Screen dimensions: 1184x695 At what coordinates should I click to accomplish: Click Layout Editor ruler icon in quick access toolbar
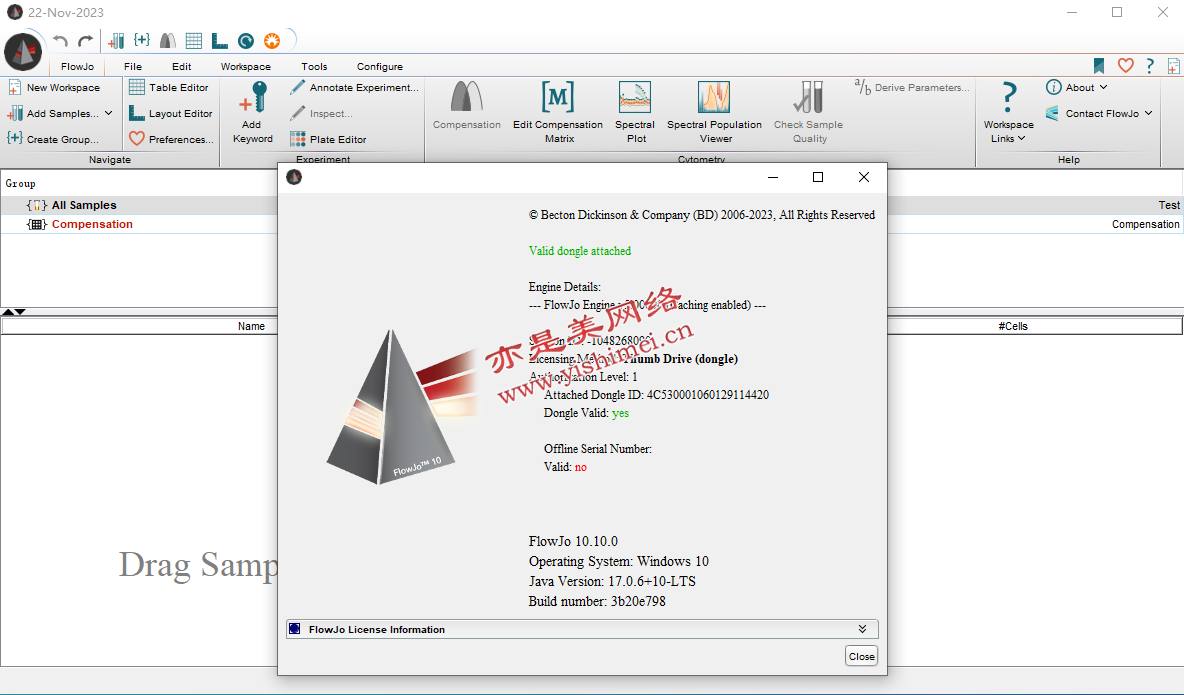click(219, 41)
